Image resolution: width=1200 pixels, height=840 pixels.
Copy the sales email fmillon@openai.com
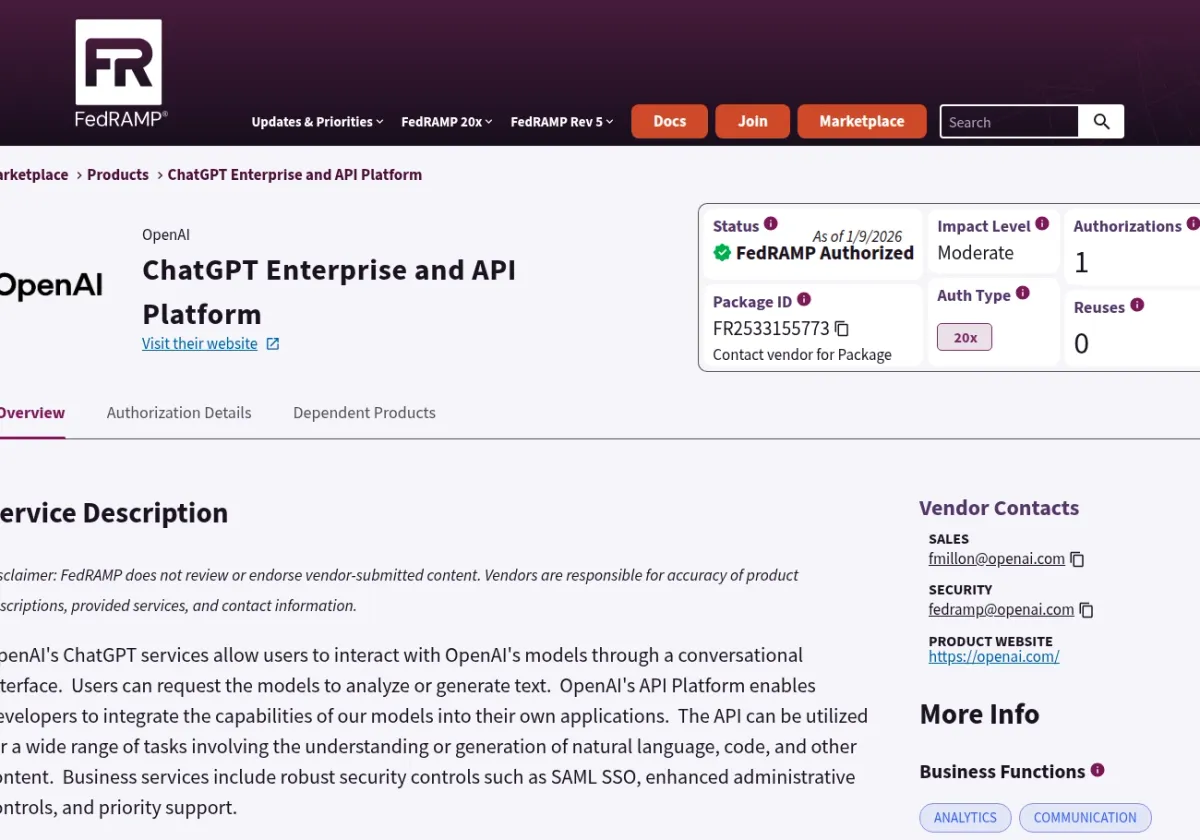tap(1077, 559)
